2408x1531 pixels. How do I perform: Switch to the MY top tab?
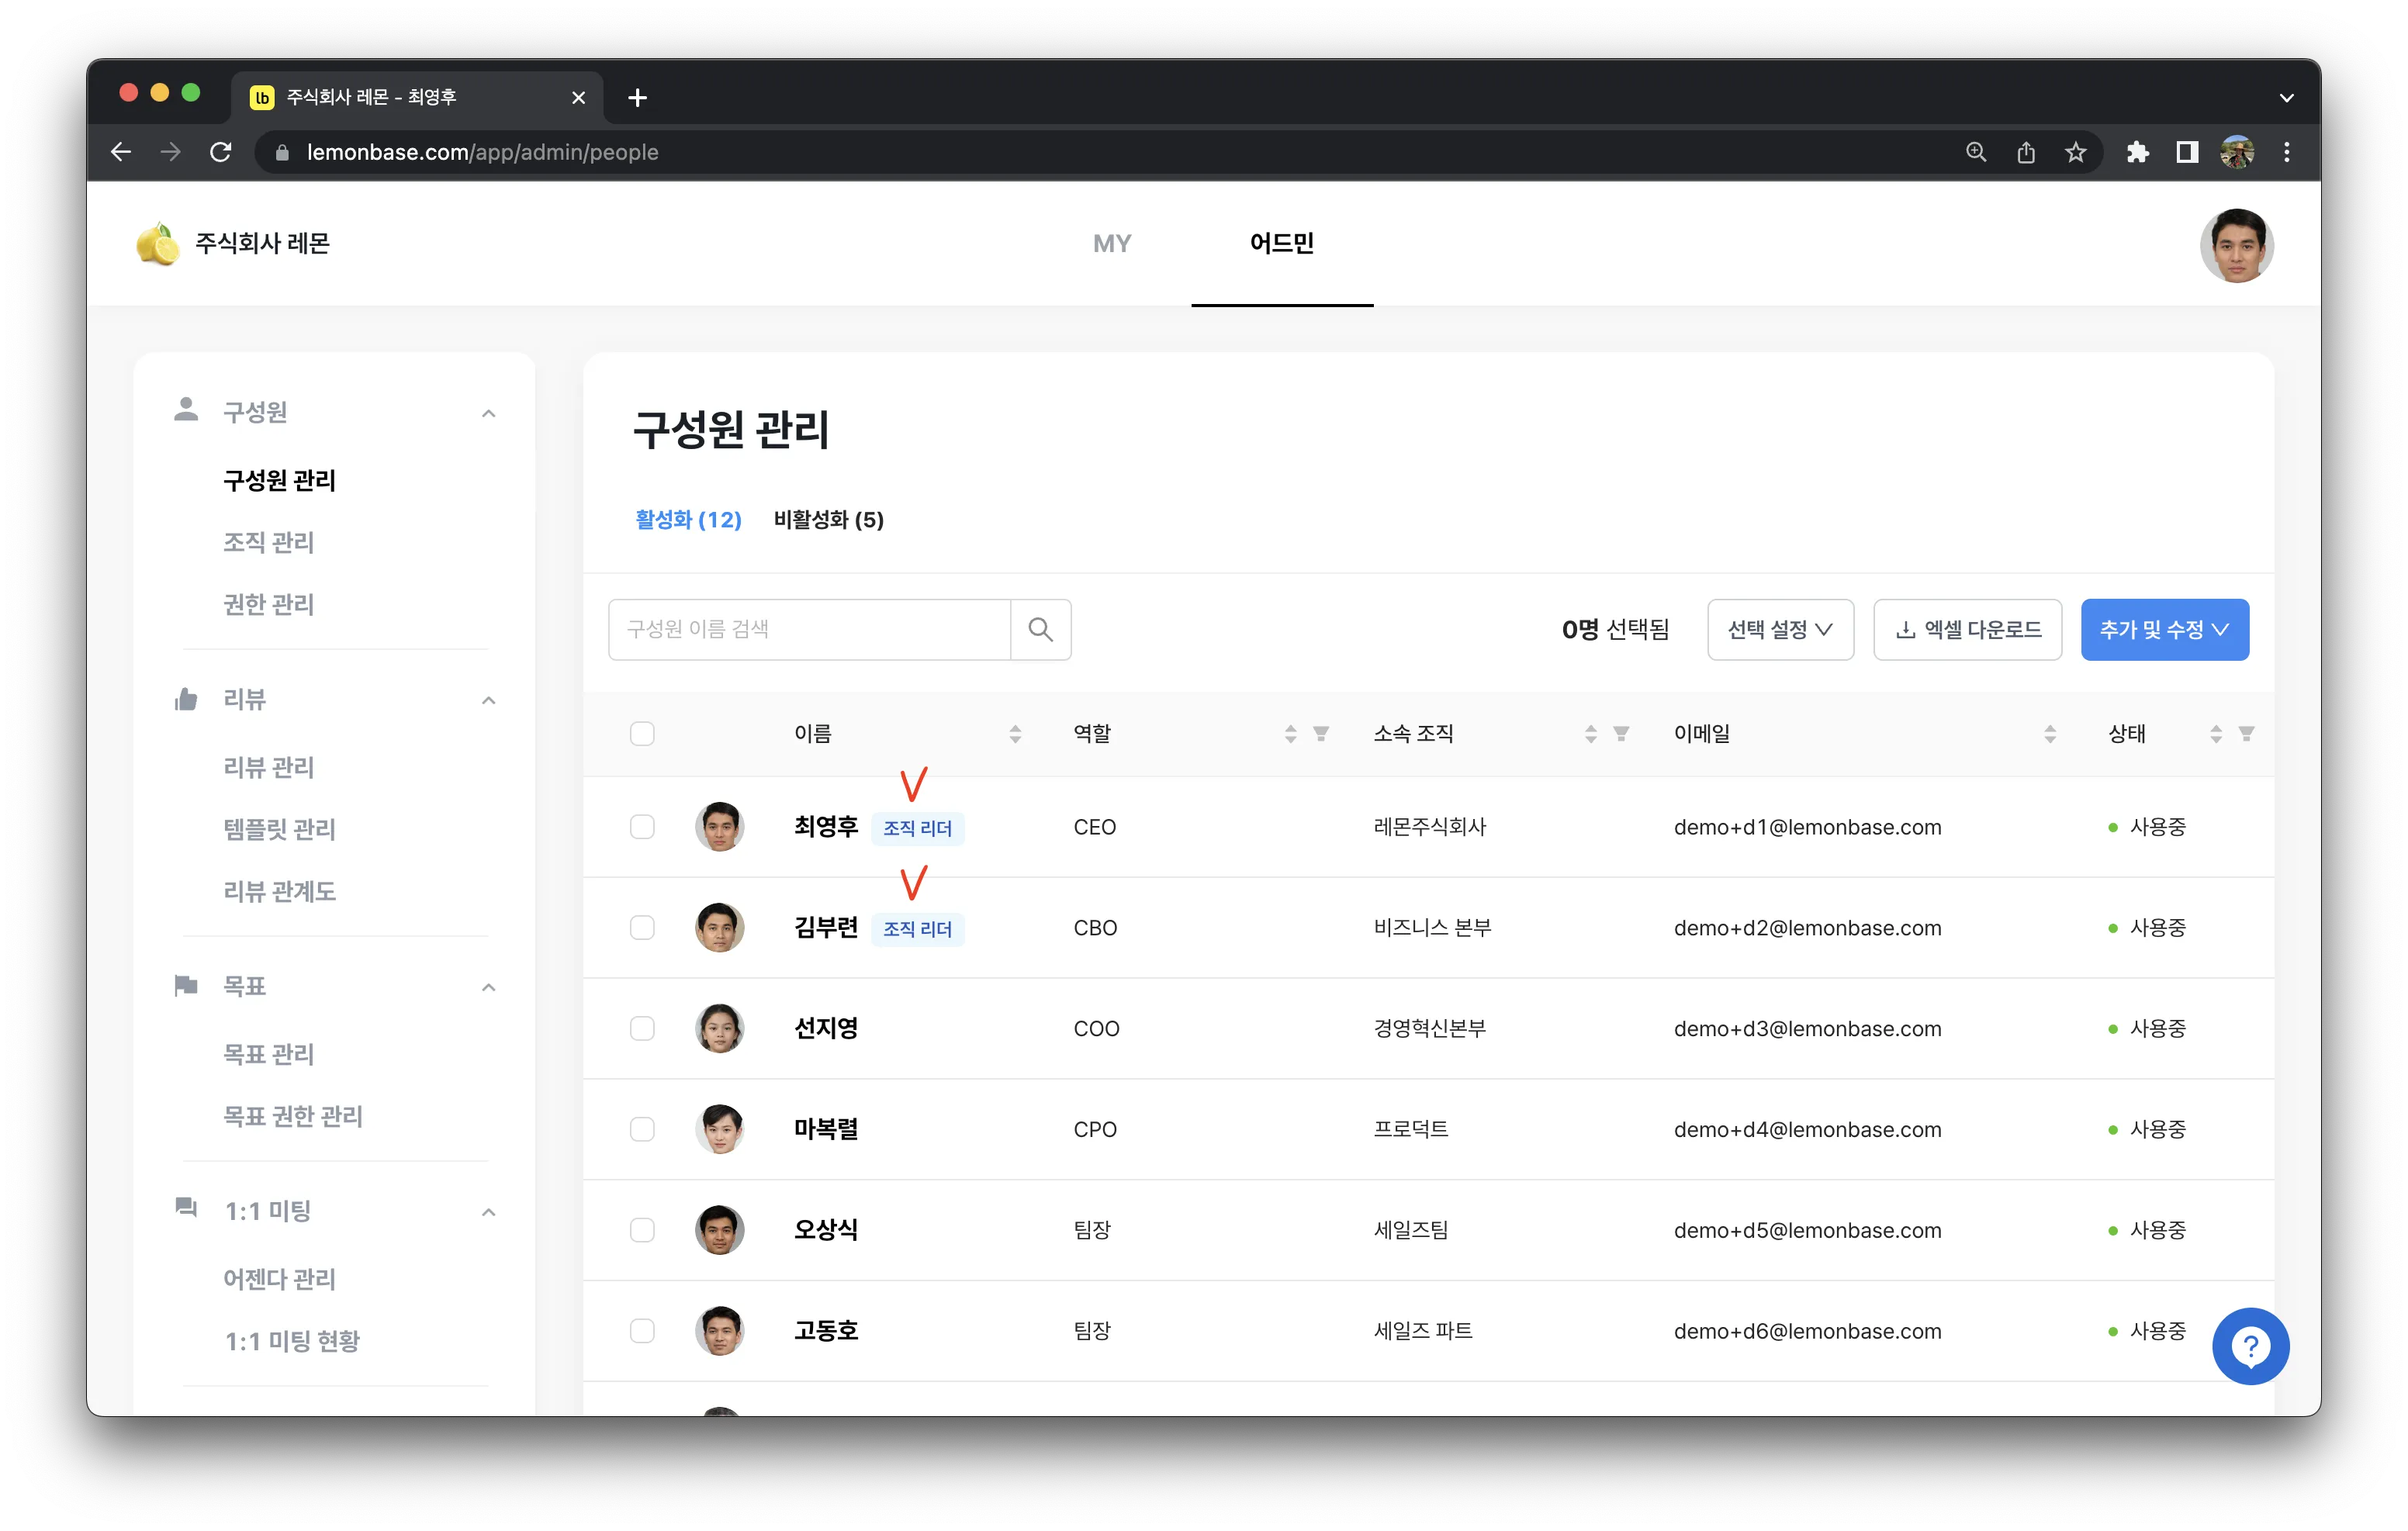coord(1111,243)
